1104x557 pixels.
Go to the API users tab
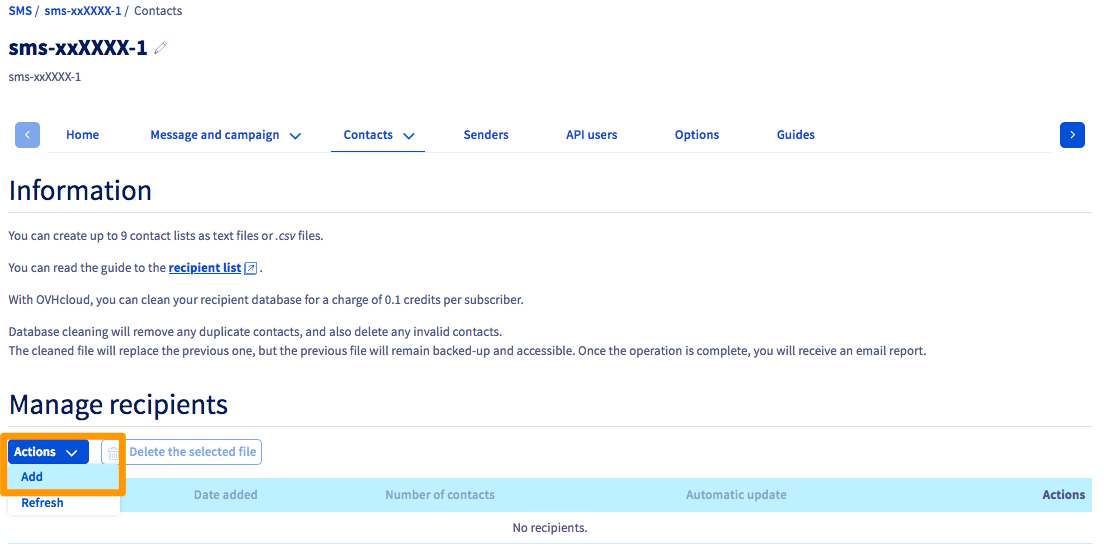tap(591, 135)
